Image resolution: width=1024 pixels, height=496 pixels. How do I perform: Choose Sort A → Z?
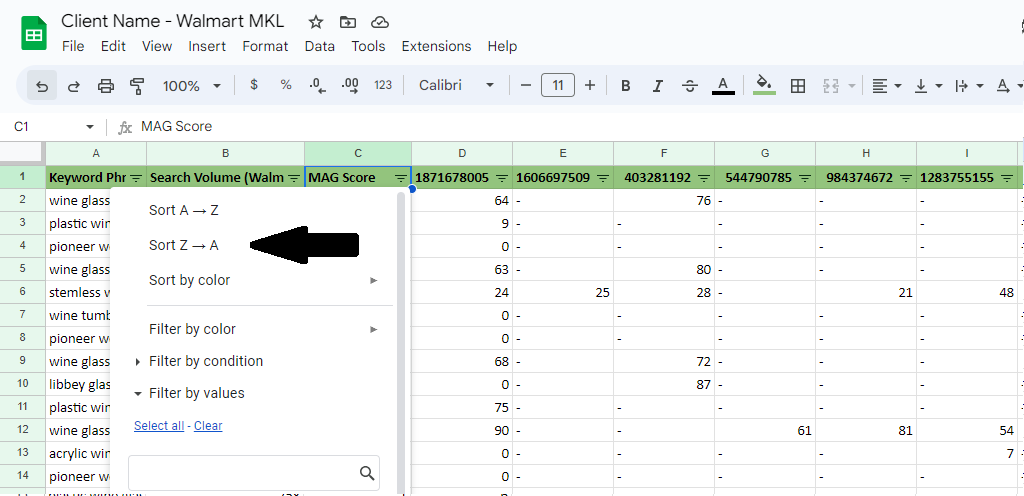coord(184,210)
